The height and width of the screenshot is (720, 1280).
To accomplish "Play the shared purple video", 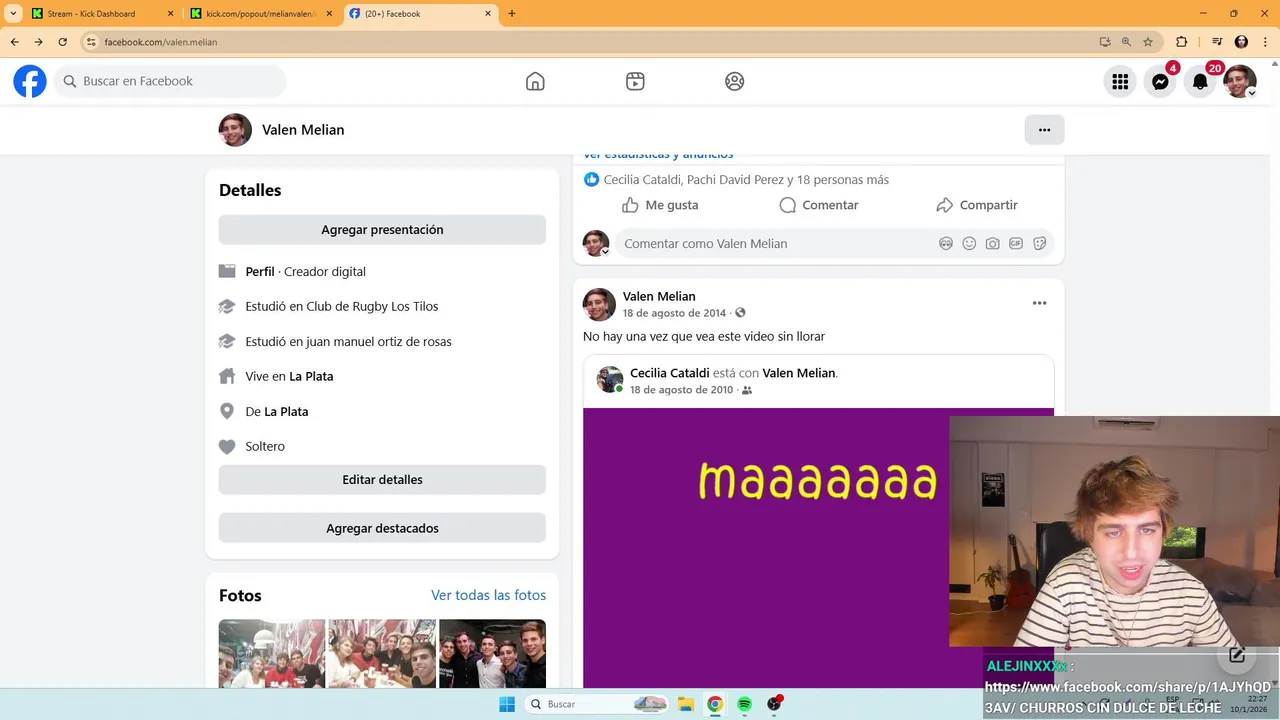I will click(818, 548).
